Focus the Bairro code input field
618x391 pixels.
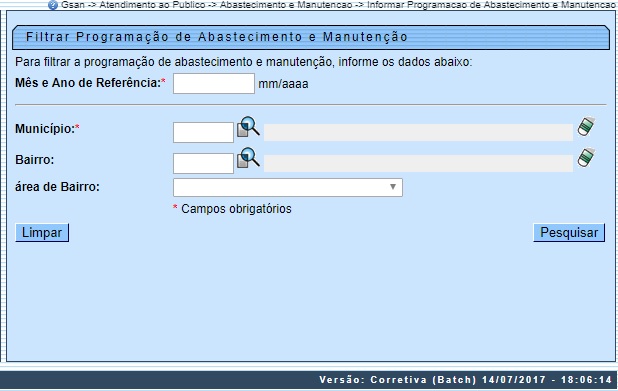click(203, 164)
